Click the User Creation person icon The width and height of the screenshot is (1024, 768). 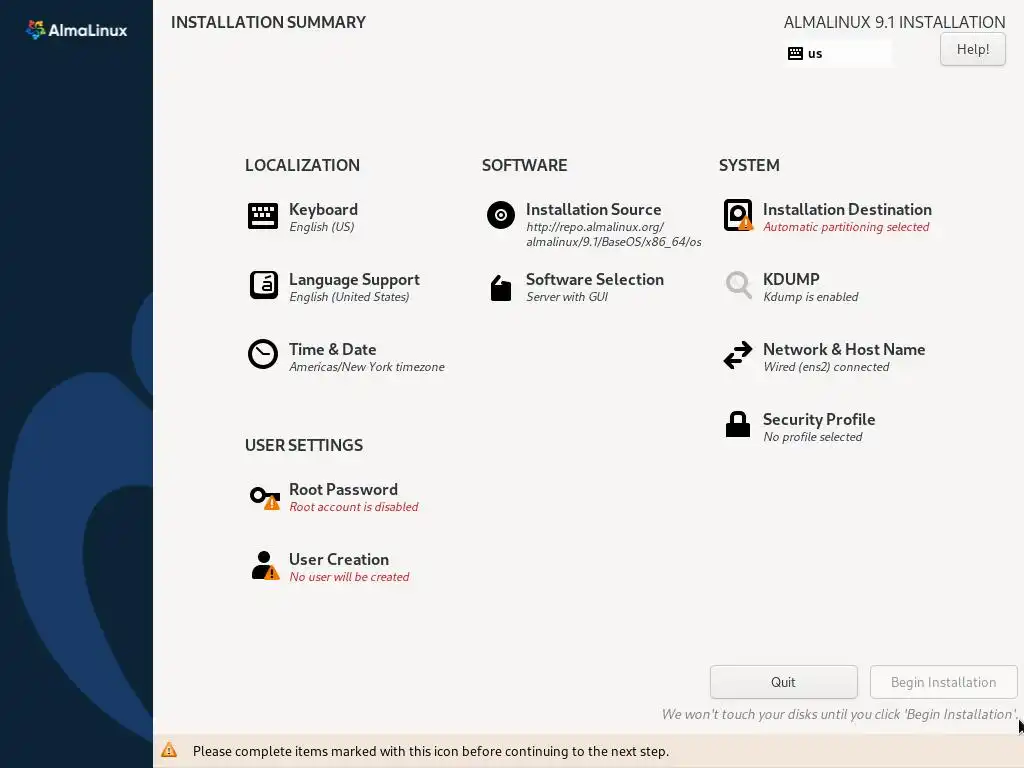(265, 566)
